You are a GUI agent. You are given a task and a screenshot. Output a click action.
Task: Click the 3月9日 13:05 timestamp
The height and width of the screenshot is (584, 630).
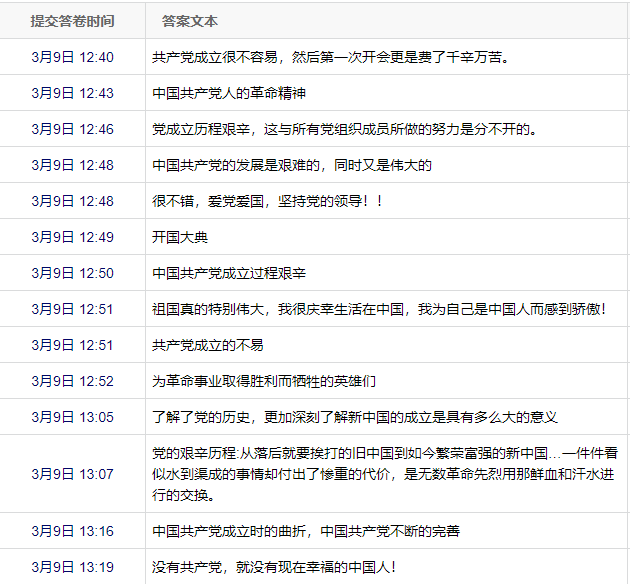72,417
